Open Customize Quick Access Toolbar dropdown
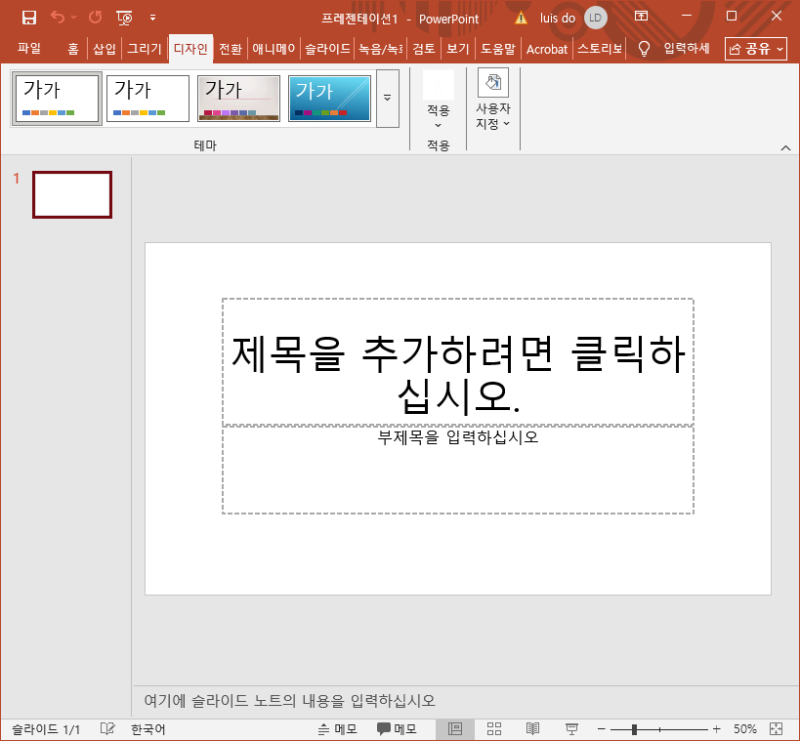The height and width of the screenshot is (741, 800). (x=153, y=17)
